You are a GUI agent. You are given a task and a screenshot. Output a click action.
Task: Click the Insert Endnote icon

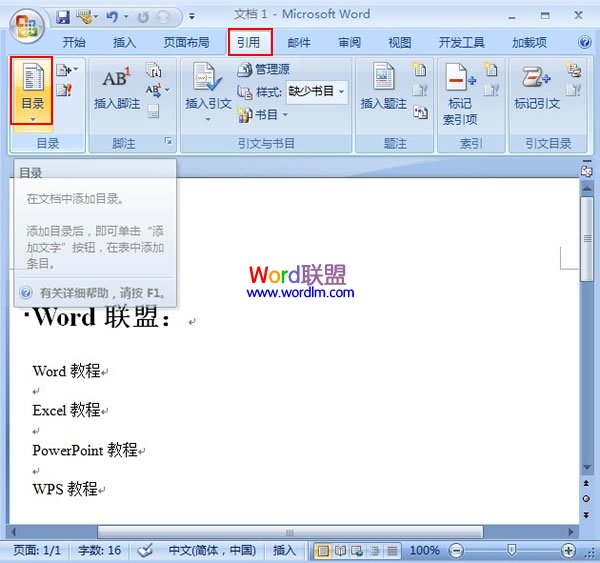(x=154, y=70)
